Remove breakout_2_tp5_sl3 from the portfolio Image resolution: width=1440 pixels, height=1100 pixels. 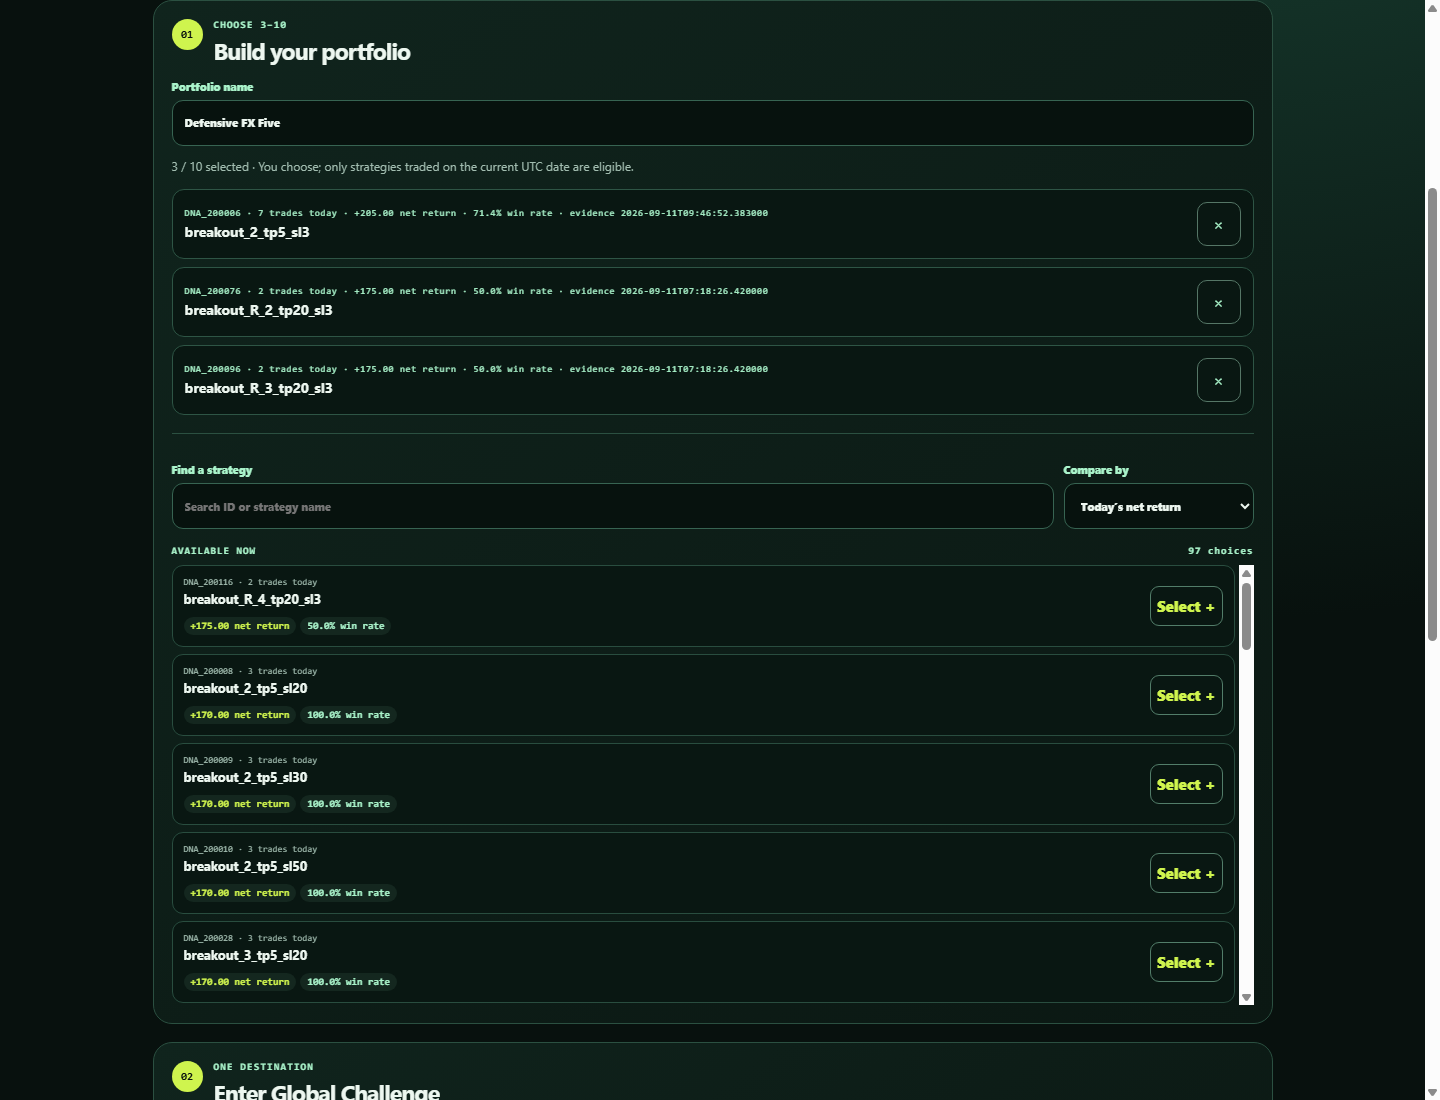coord(1218,224)
